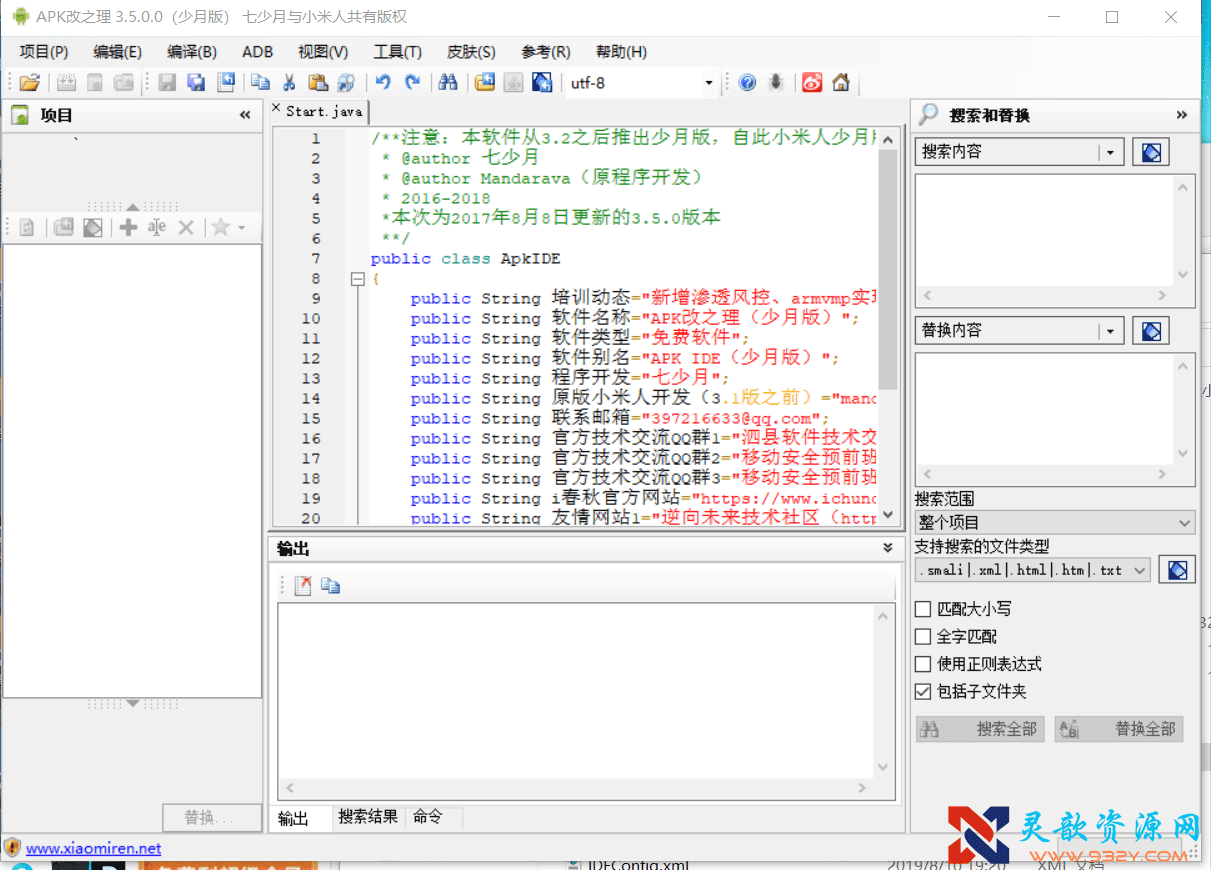Open the star favorites dropdown arrow
This screenshot has width=1211, height=870.
(x=241, y=229)
